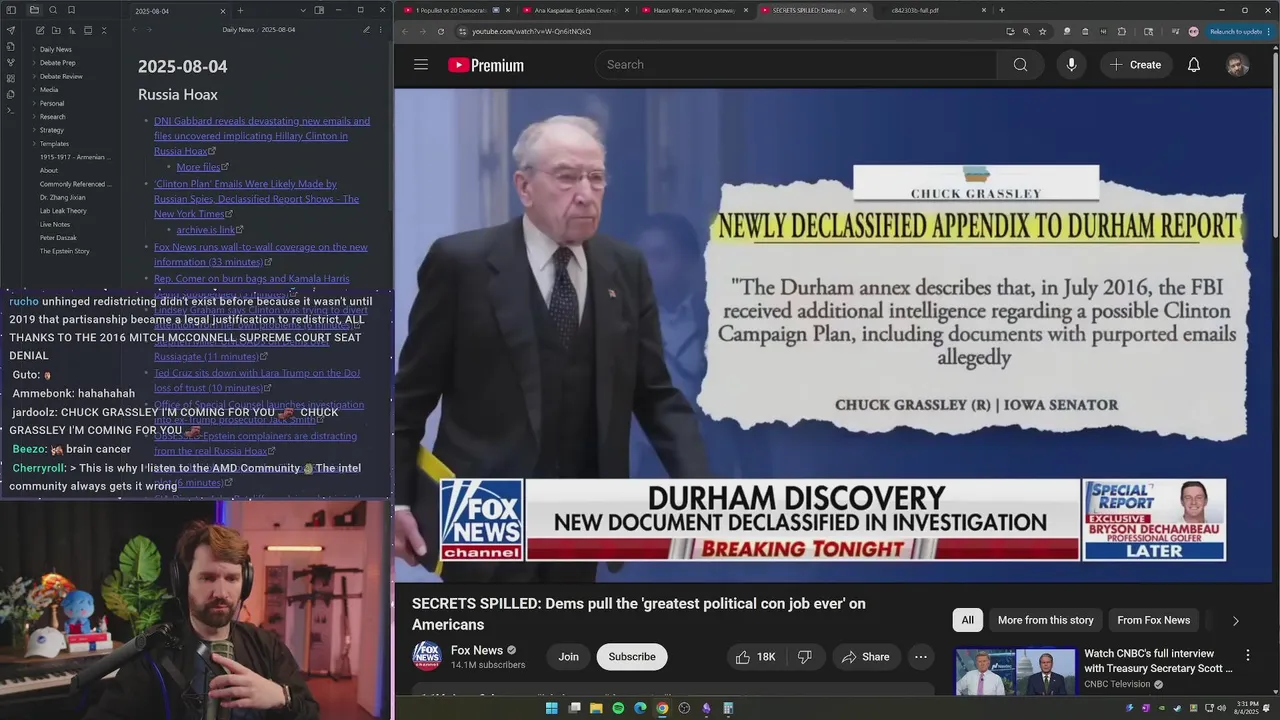Create a new folder in Obsidian
This screenshot has height=720, width=1280.
click(56, 31)
